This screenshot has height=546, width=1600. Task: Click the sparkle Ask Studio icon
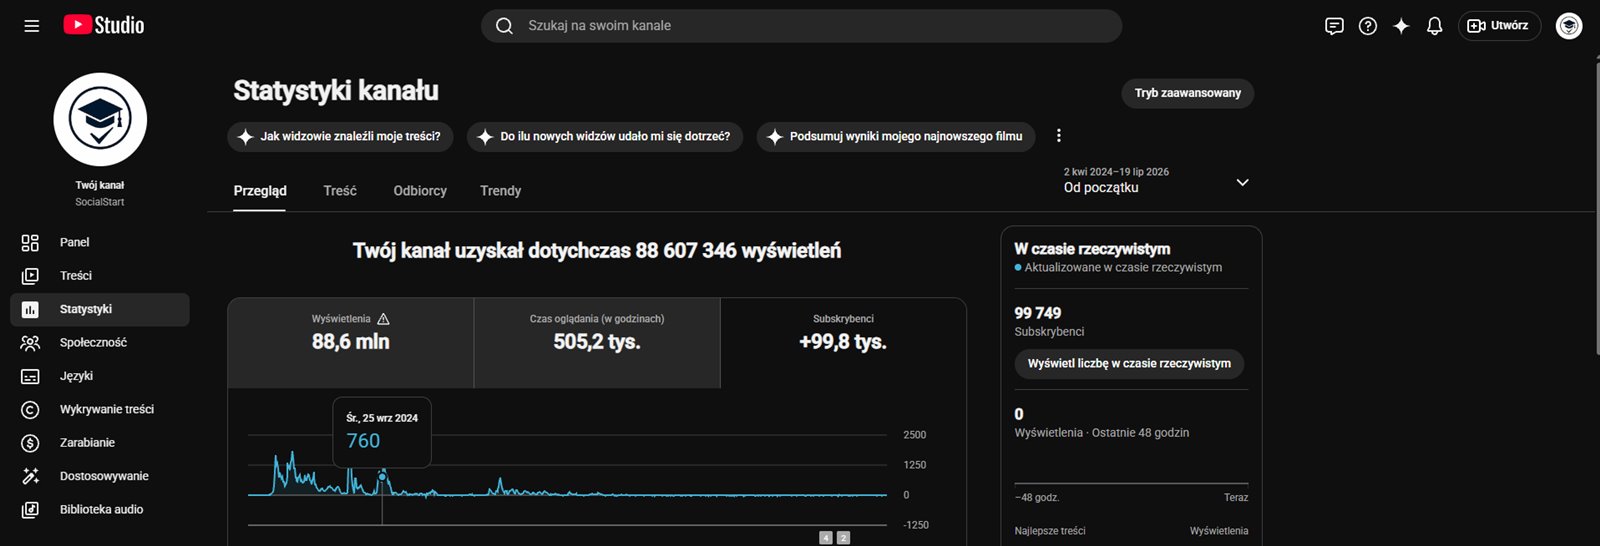(1401, 26)
